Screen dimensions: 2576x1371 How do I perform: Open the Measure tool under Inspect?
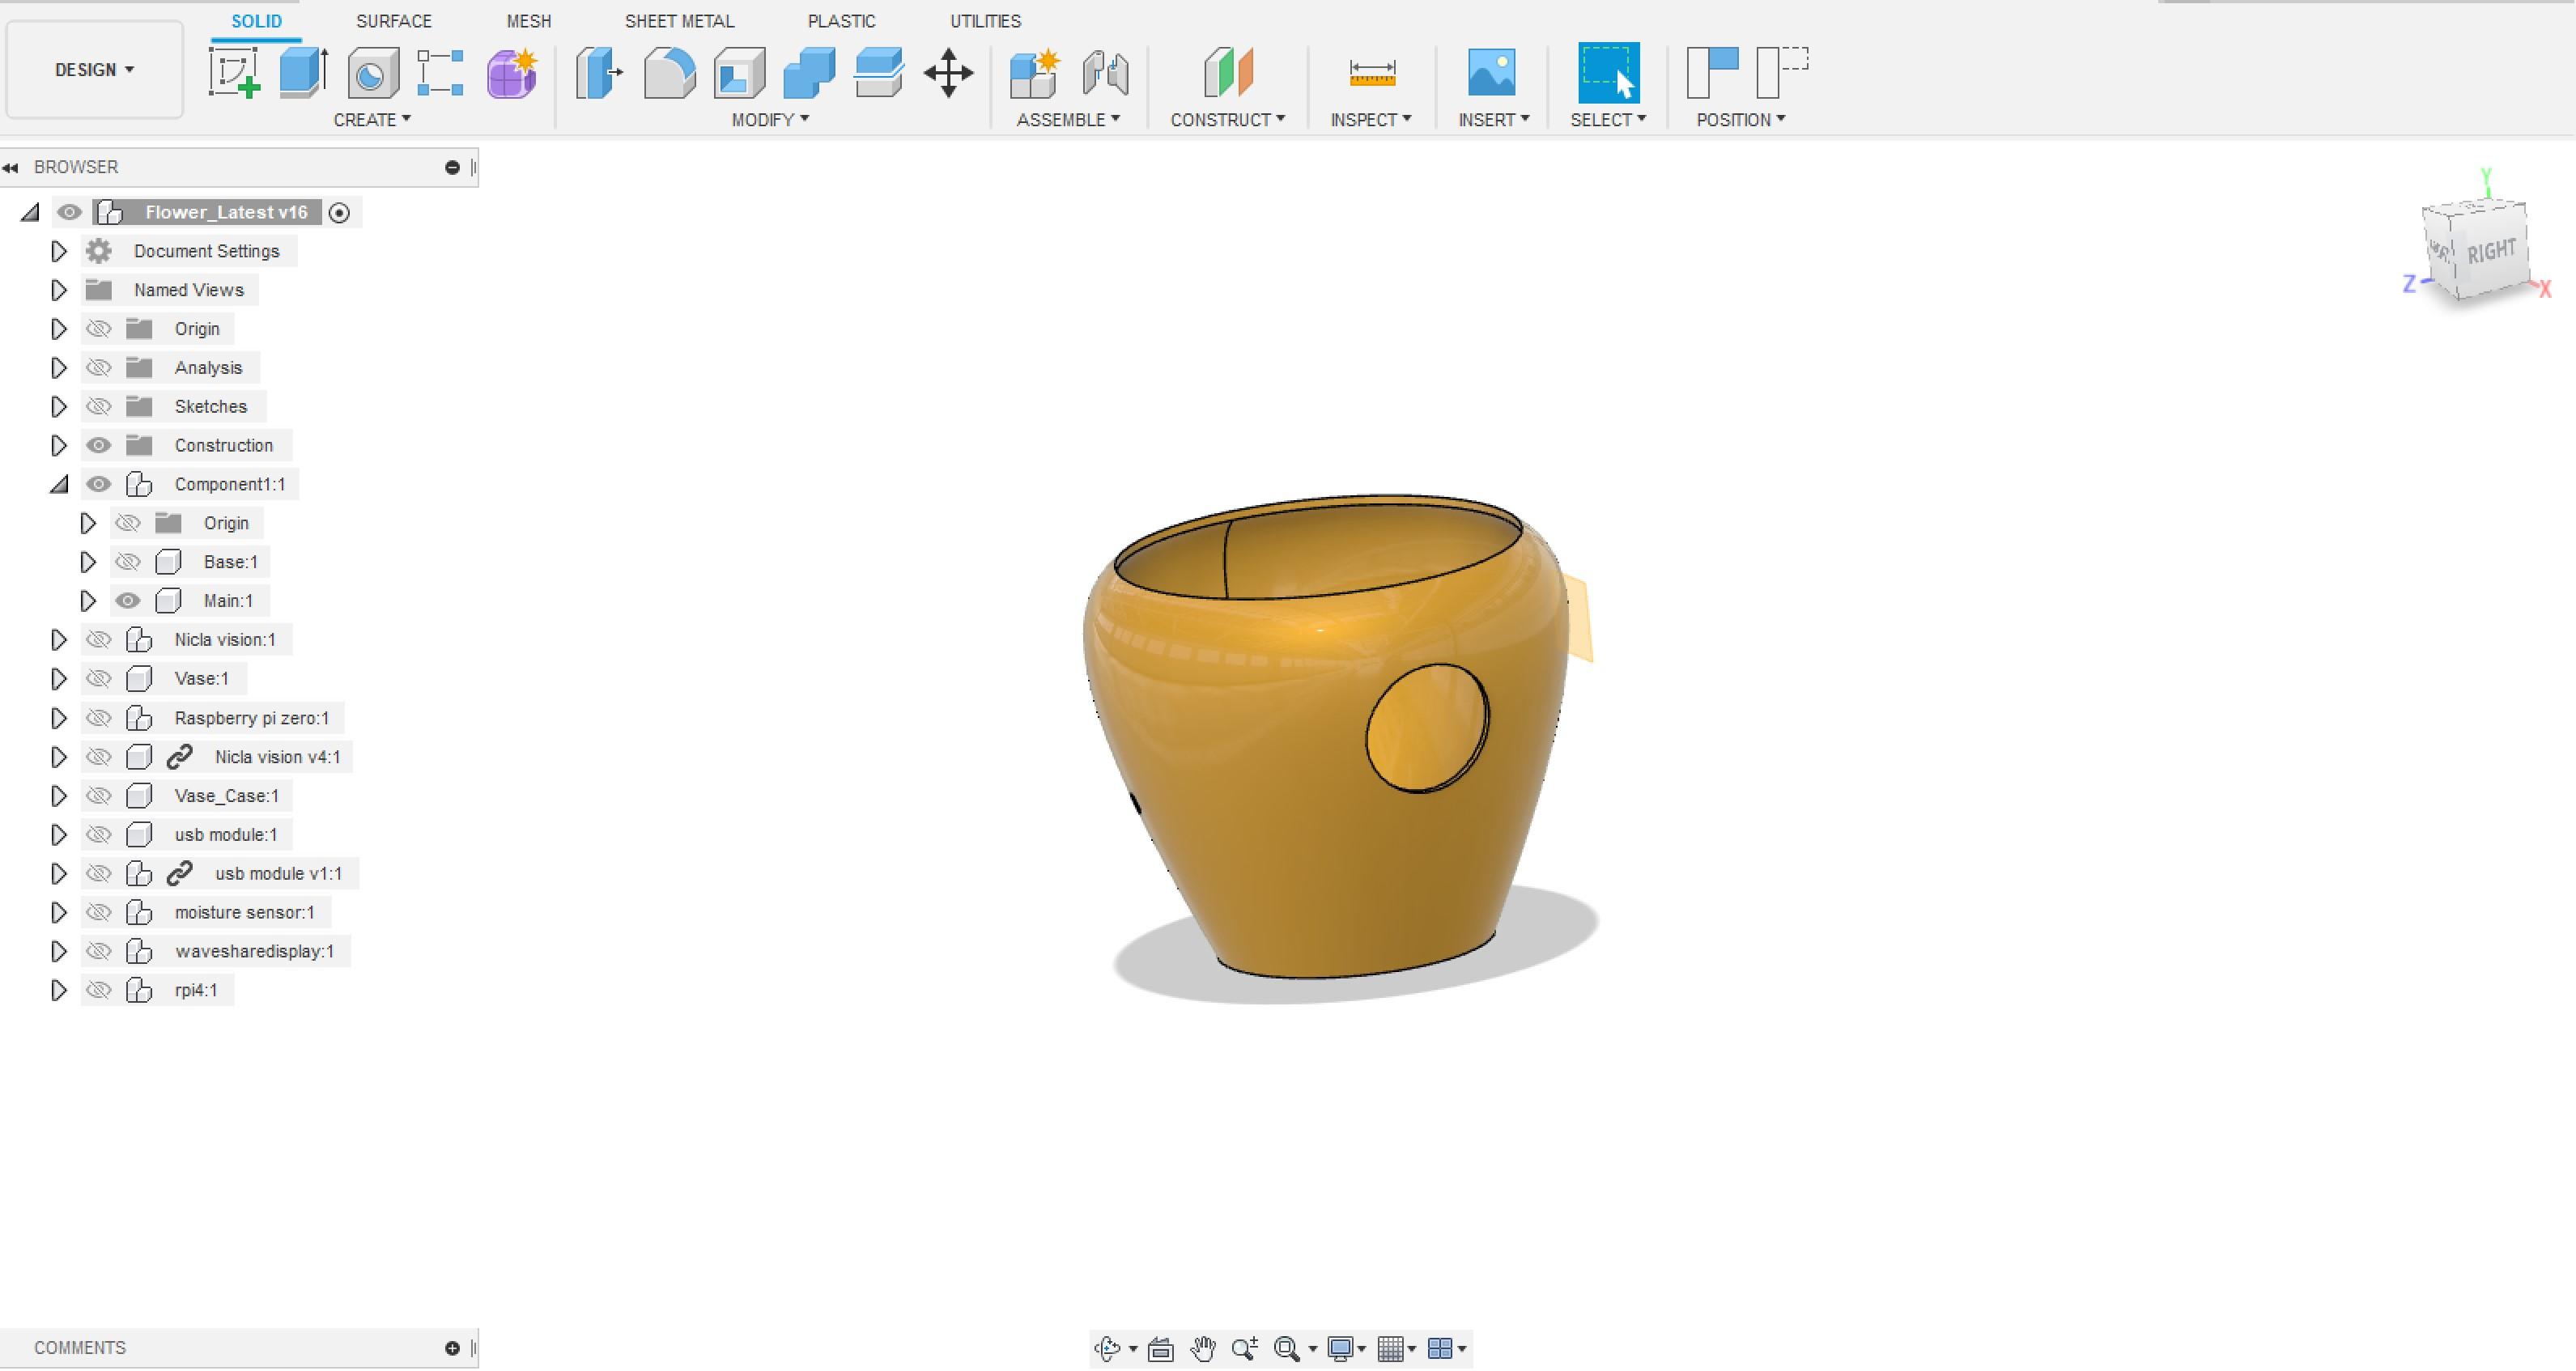[1371, 72]
